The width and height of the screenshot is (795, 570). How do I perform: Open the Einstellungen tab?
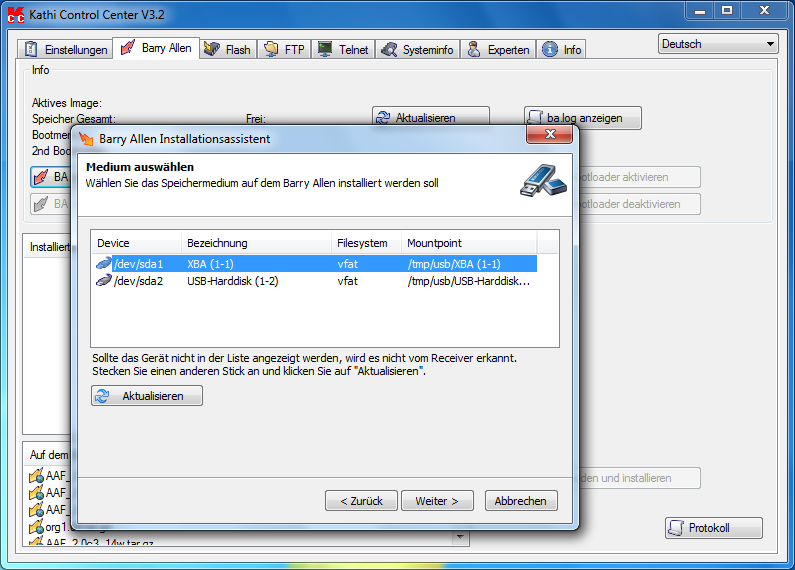tap(65, 49)
